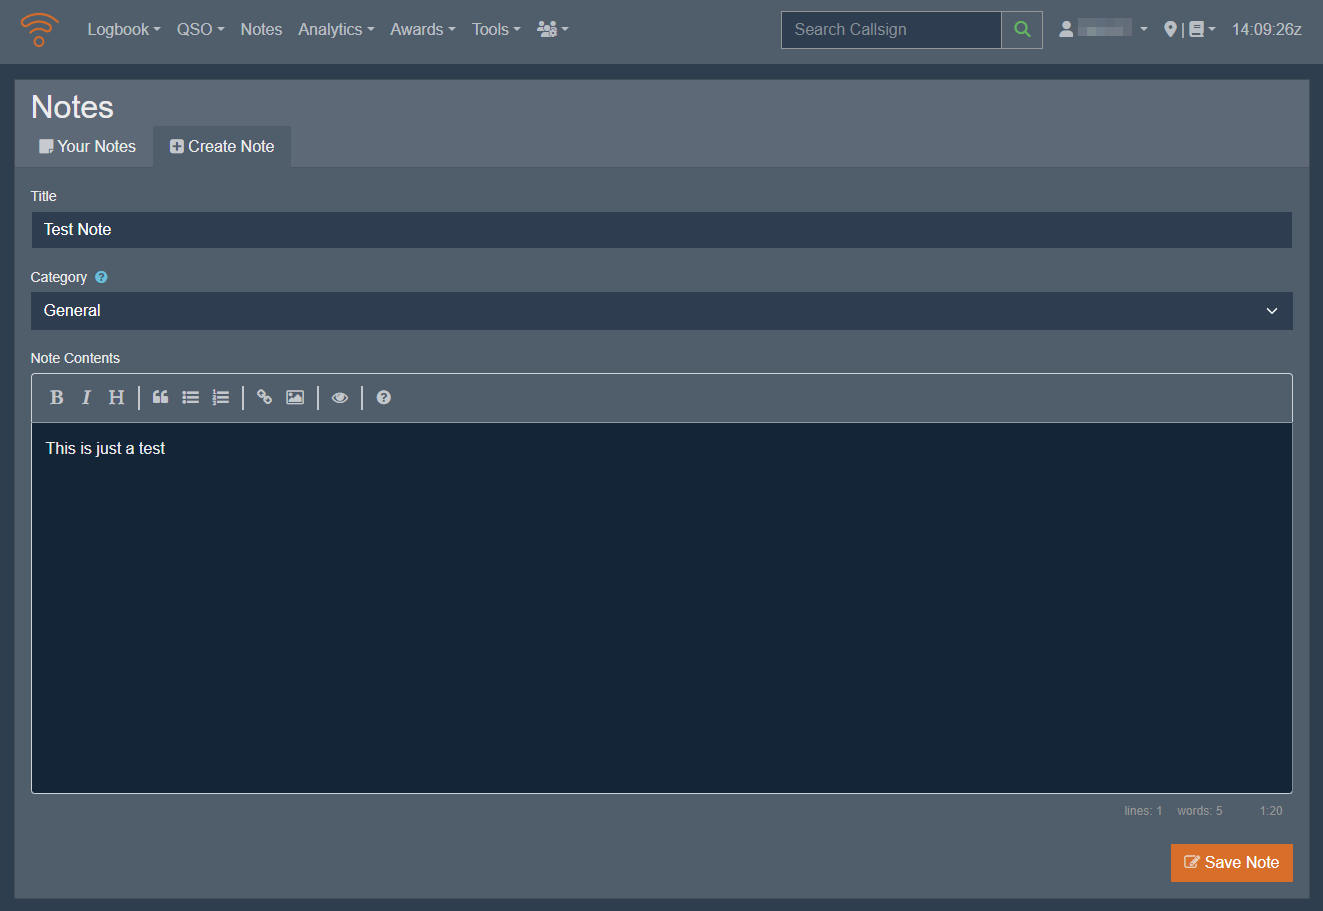
Task: Expand the Tools menu
Action: click(496, 30)
